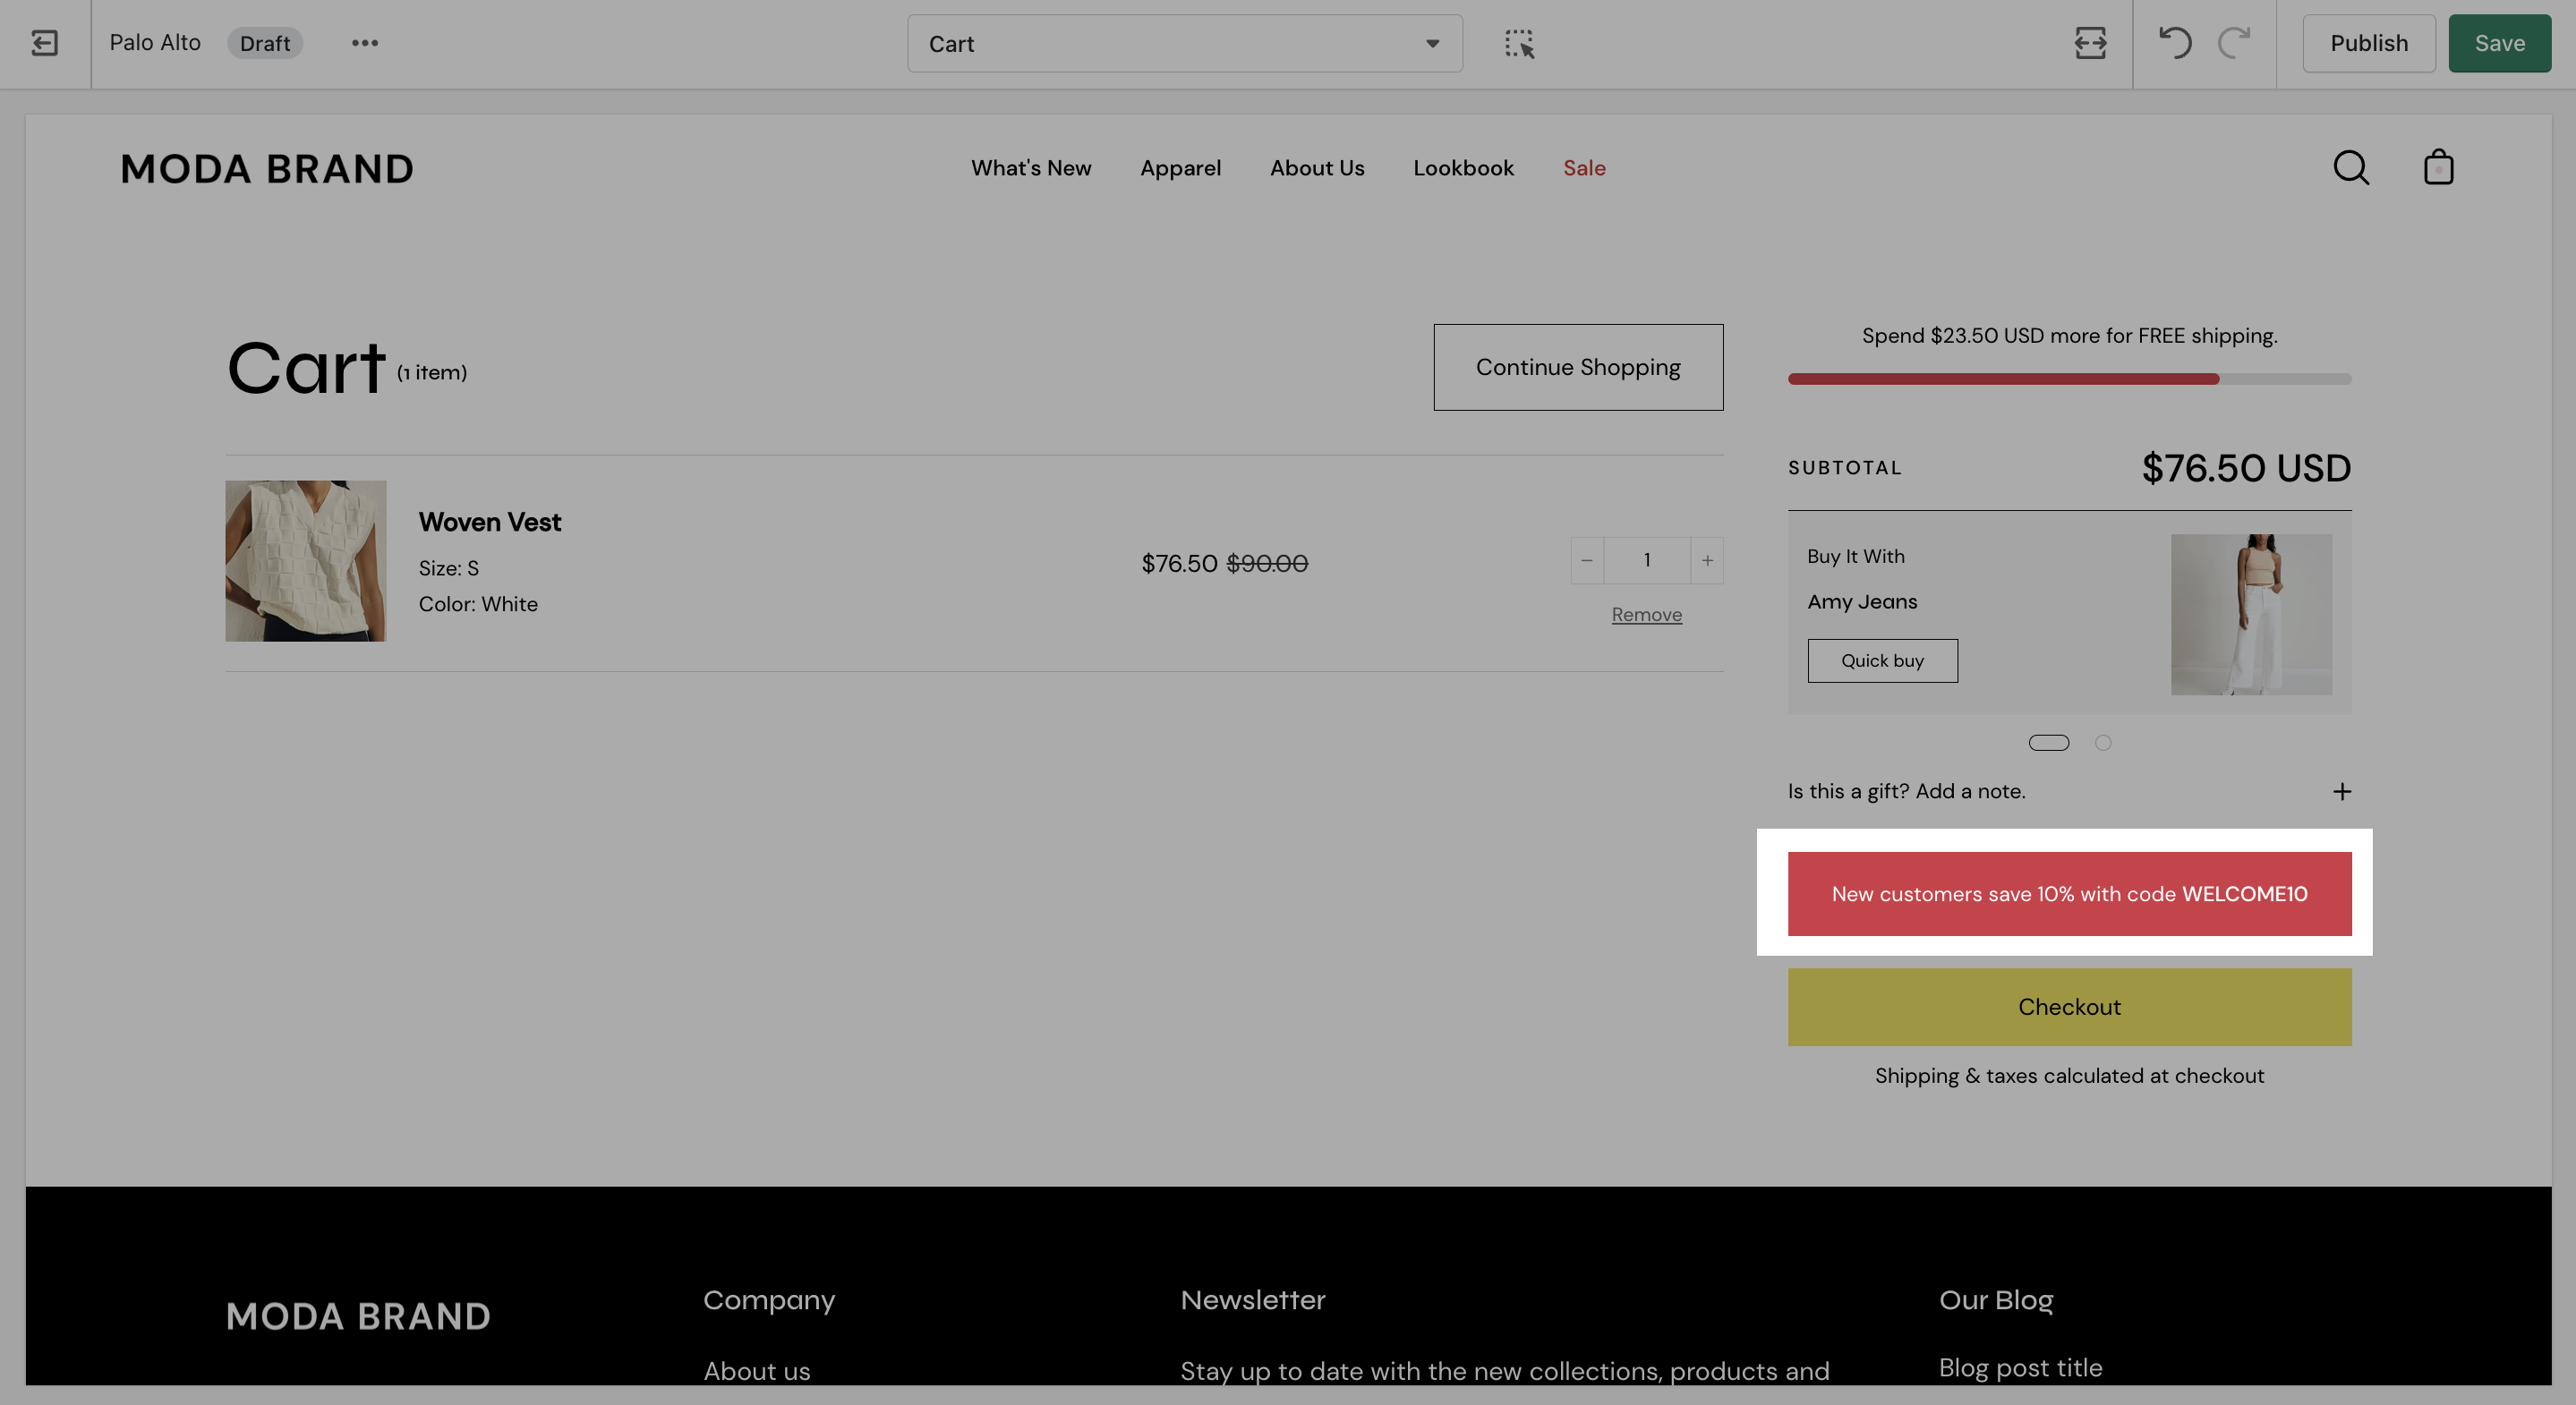Open the store search icon

(x=2350, y=168)
